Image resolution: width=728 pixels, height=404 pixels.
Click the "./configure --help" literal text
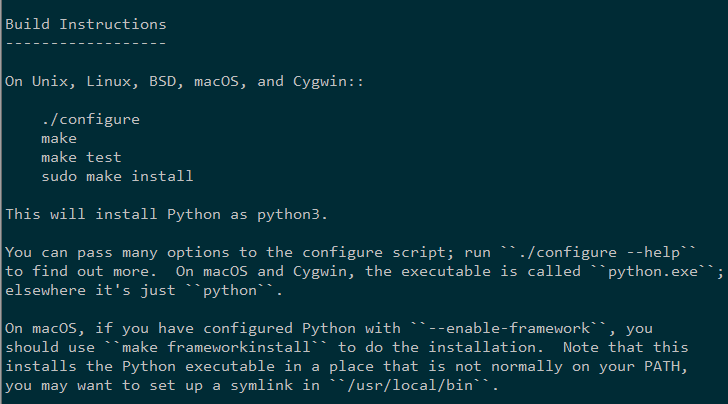598,253
